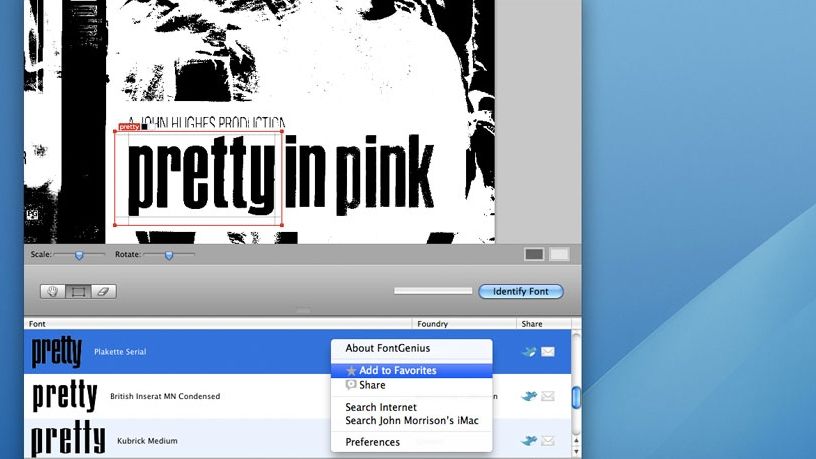This screenshot has height=459, width=816.
Task: Click the Scale slider handle
Action: pos(78,255)
